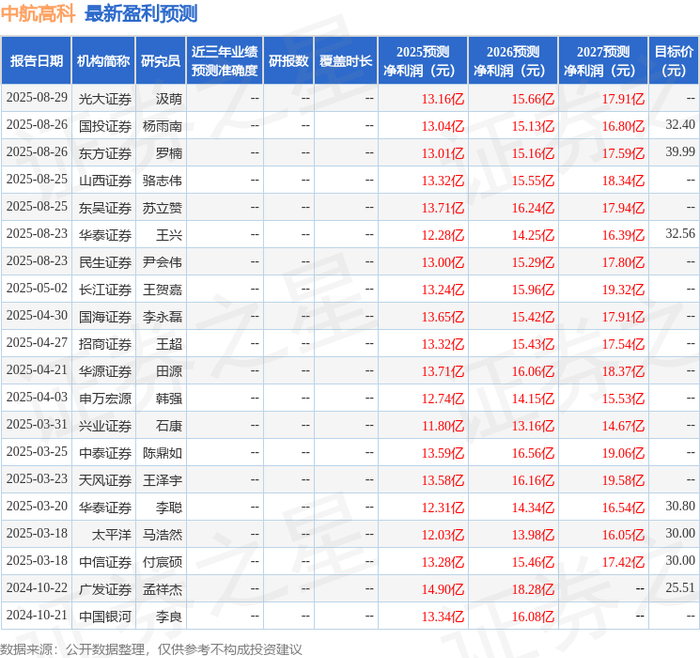700x658 pixels.
Task: Click analyst name 罗楠
Action: [169, 153]
